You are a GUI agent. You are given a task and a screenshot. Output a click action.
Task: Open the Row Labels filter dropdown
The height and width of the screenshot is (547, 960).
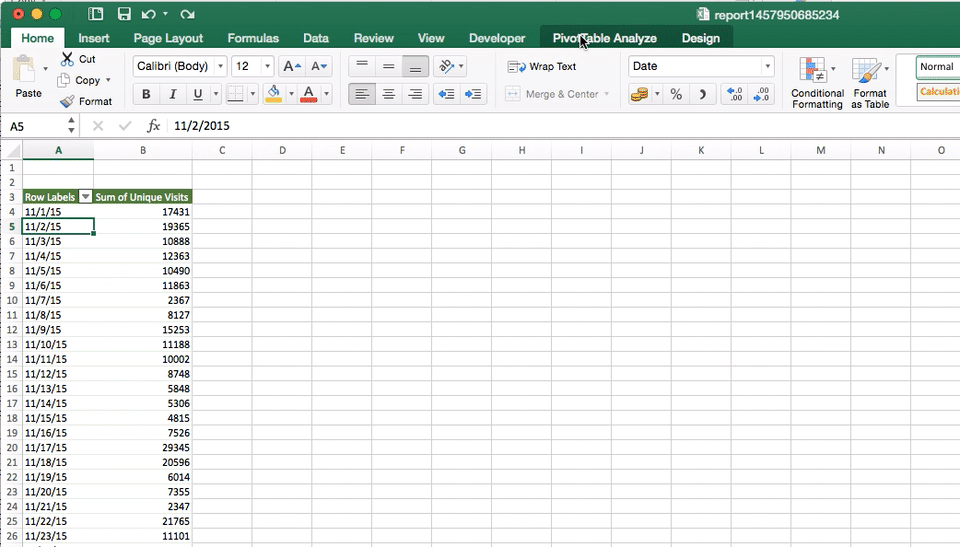click(x=85, y=197)
